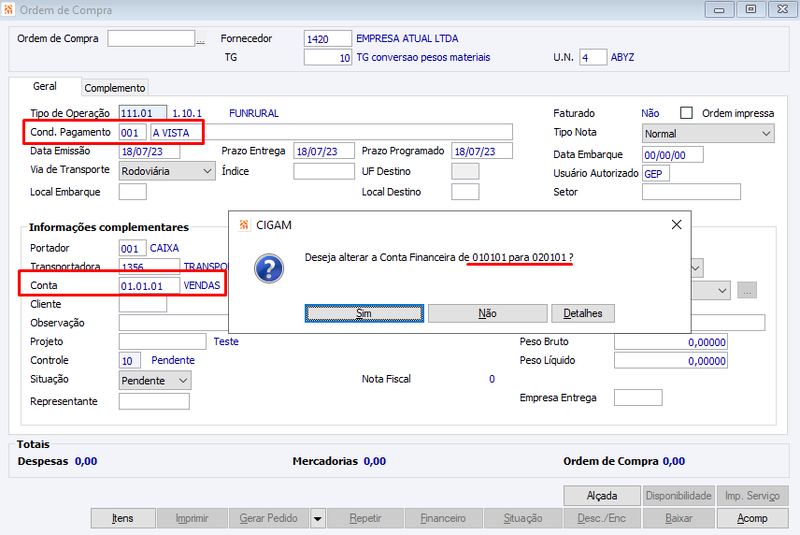Click the Imprimir button

[x=192, y=518]
